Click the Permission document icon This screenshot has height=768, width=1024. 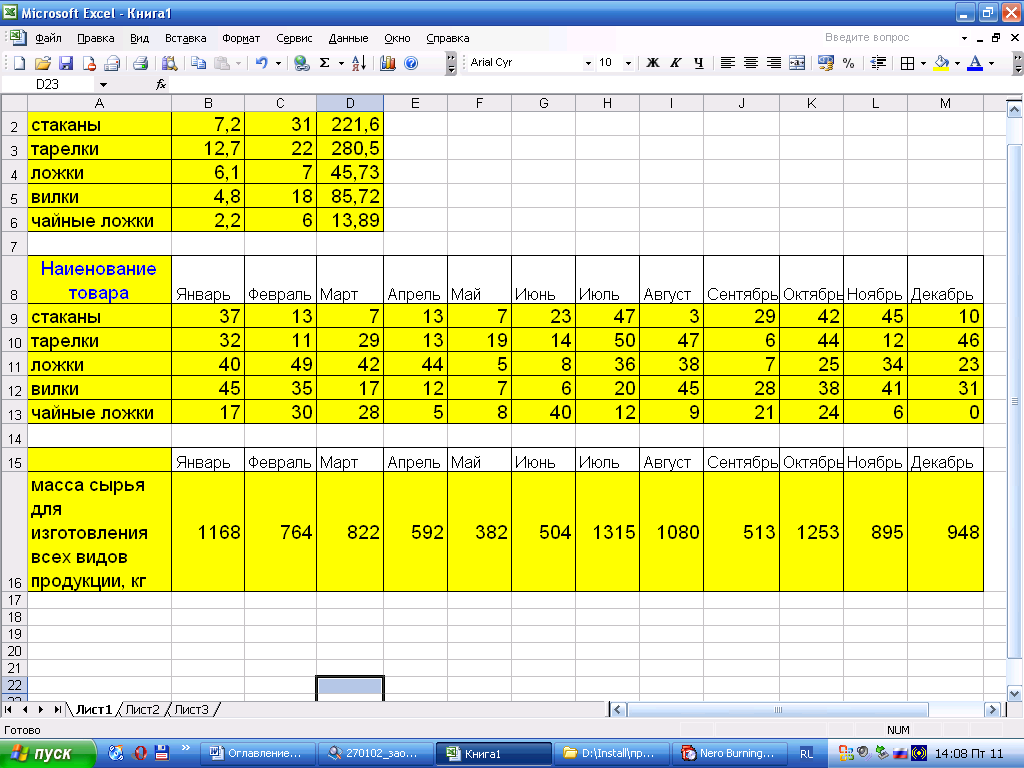pyautogui.click(x=89, y=63)
